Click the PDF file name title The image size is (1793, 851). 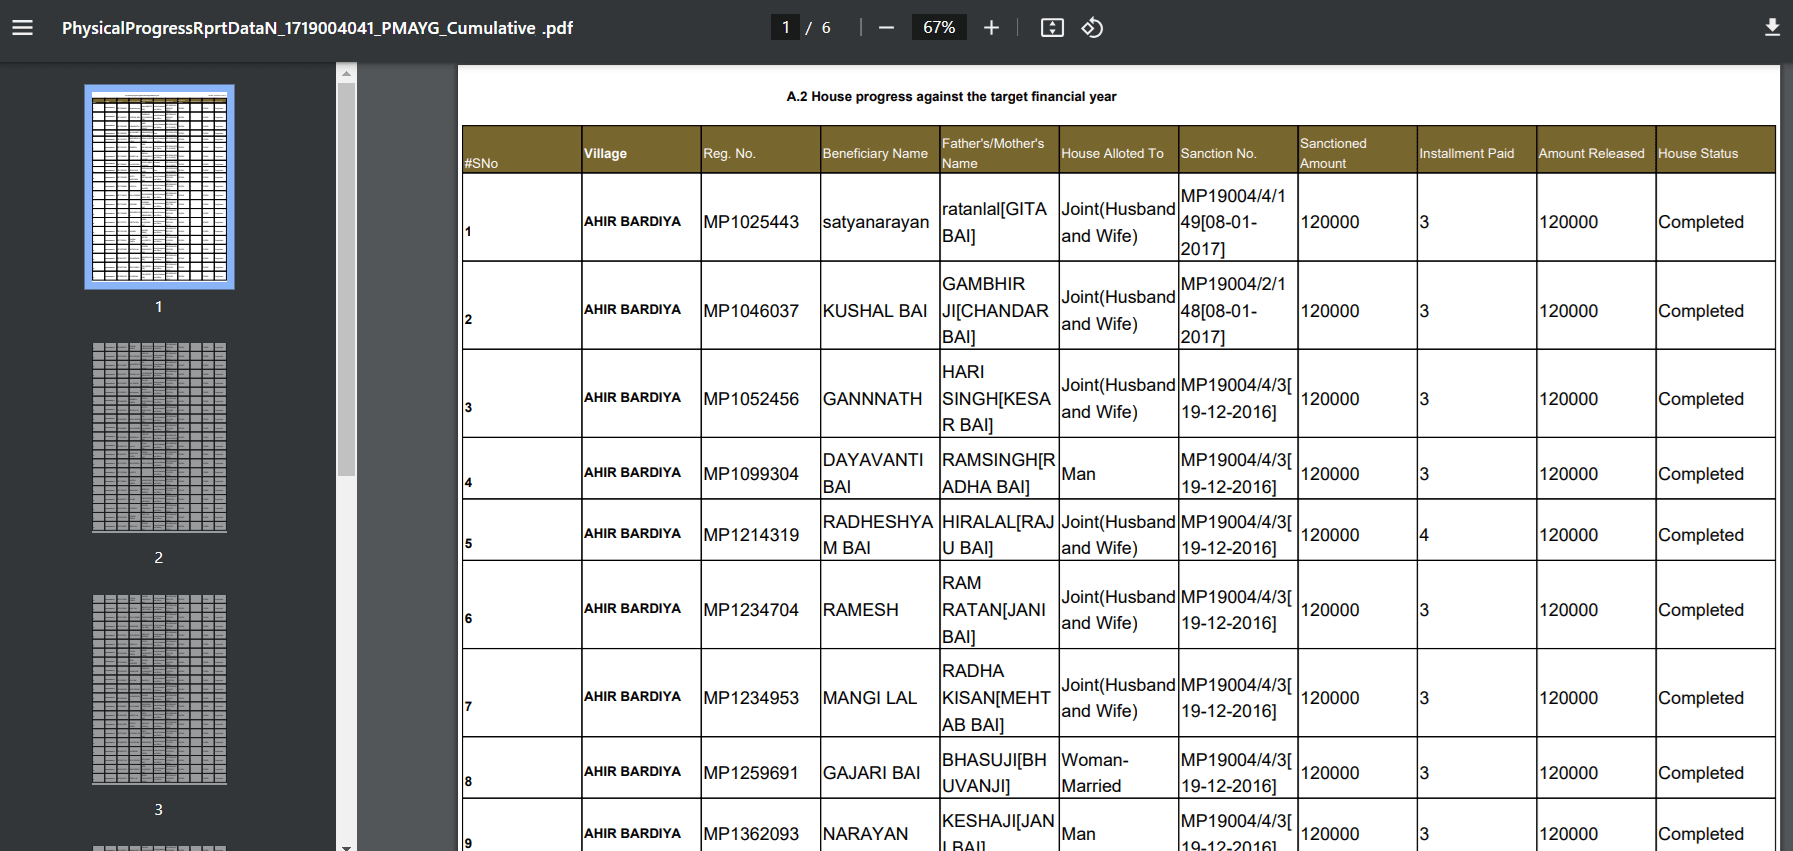click(x=317, y=28)
